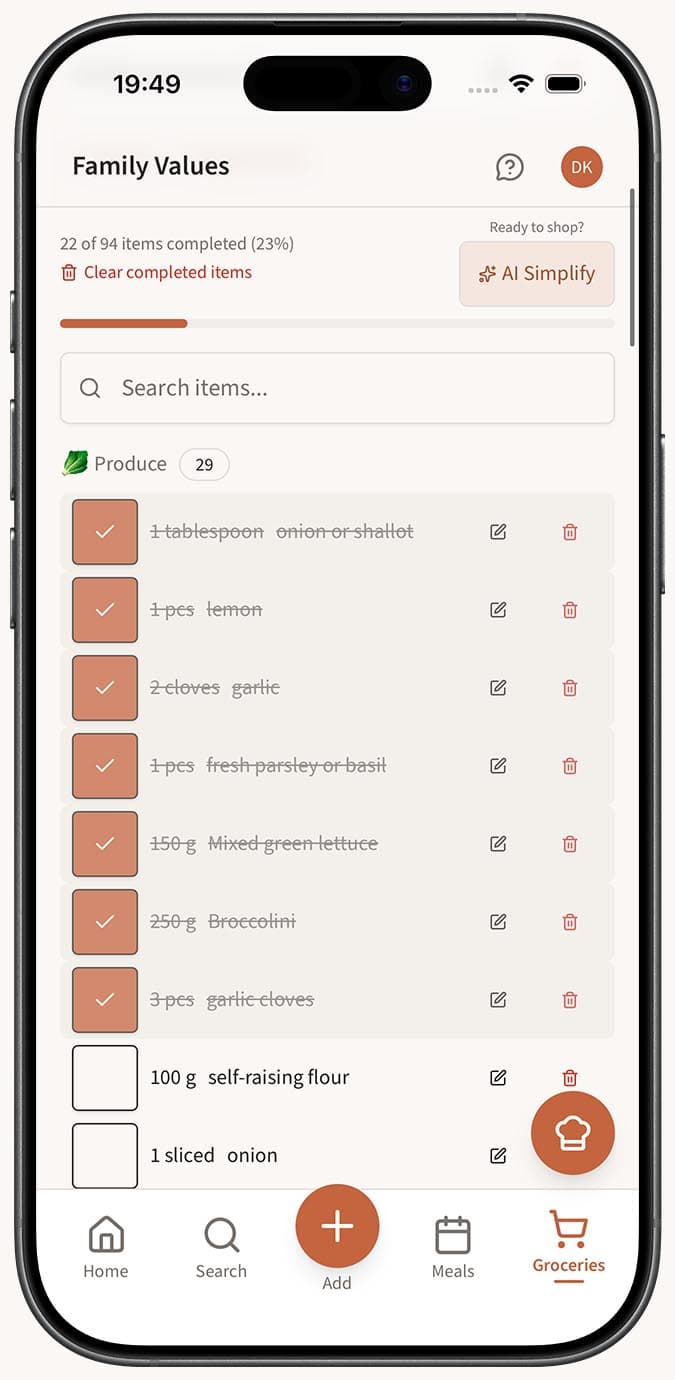Screen dimensions: 675x1380
Task: Delete the lemon item using its trash icon
Action: pyautogui.click(x=569, y=610)
